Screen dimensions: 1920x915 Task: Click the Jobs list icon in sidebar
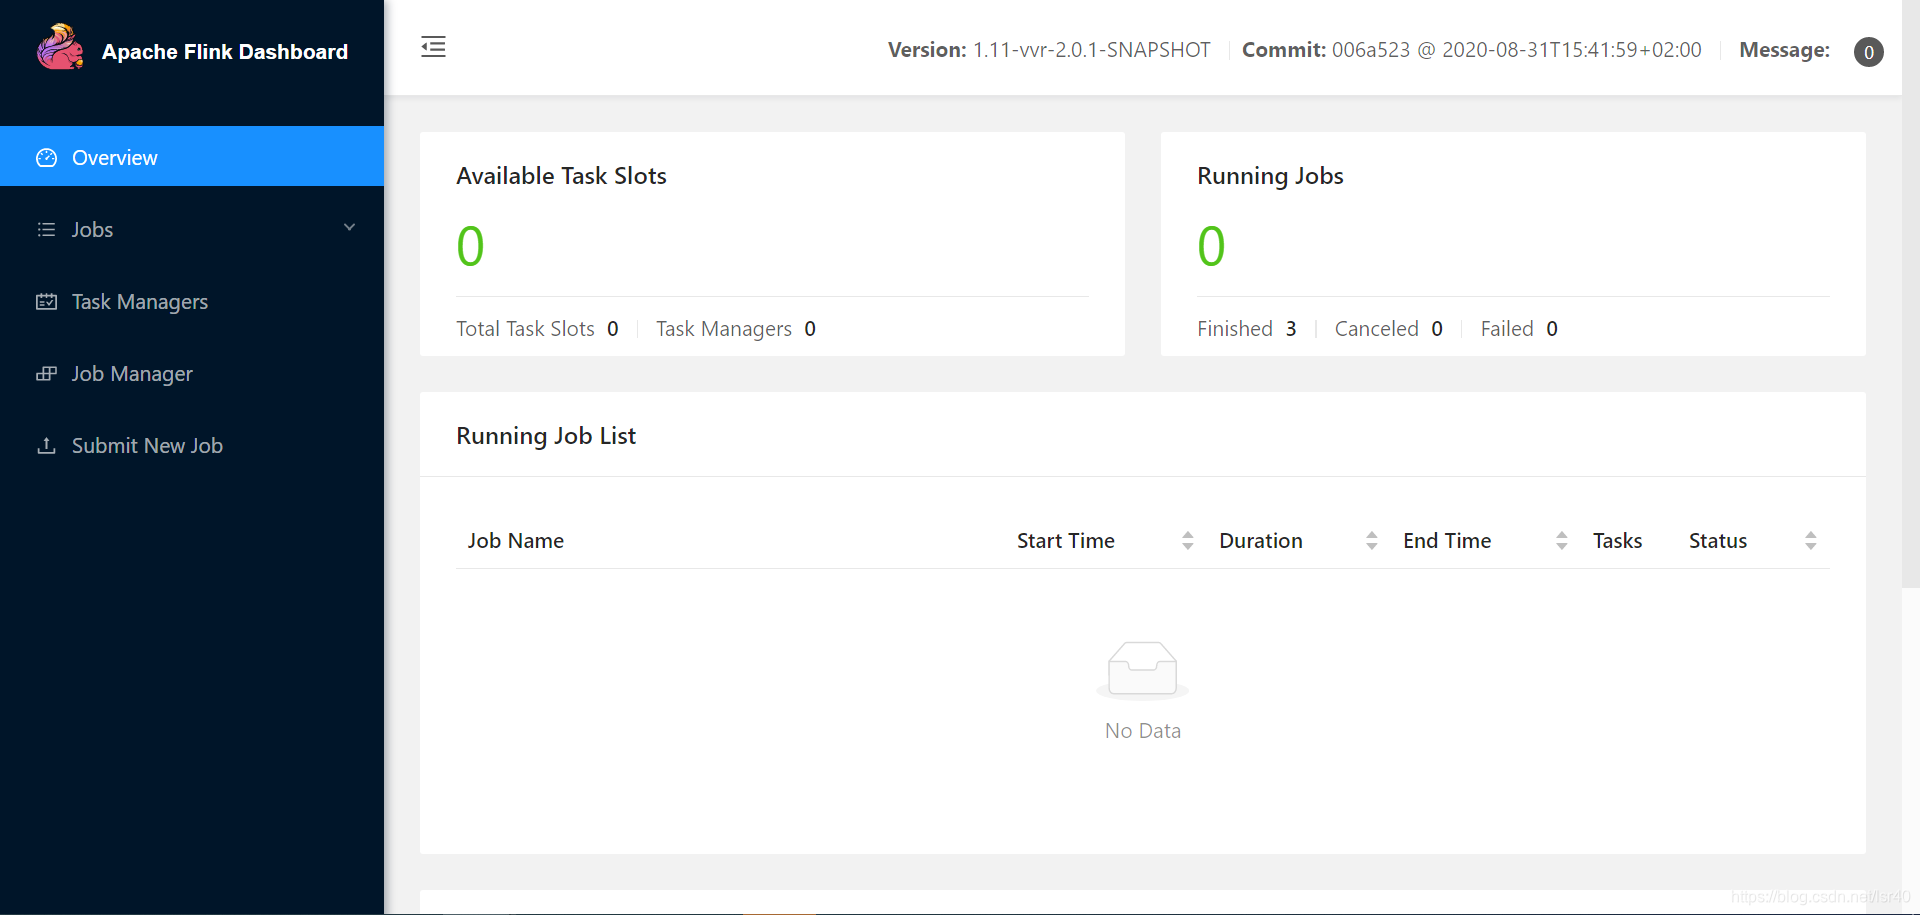pos(46,230)
